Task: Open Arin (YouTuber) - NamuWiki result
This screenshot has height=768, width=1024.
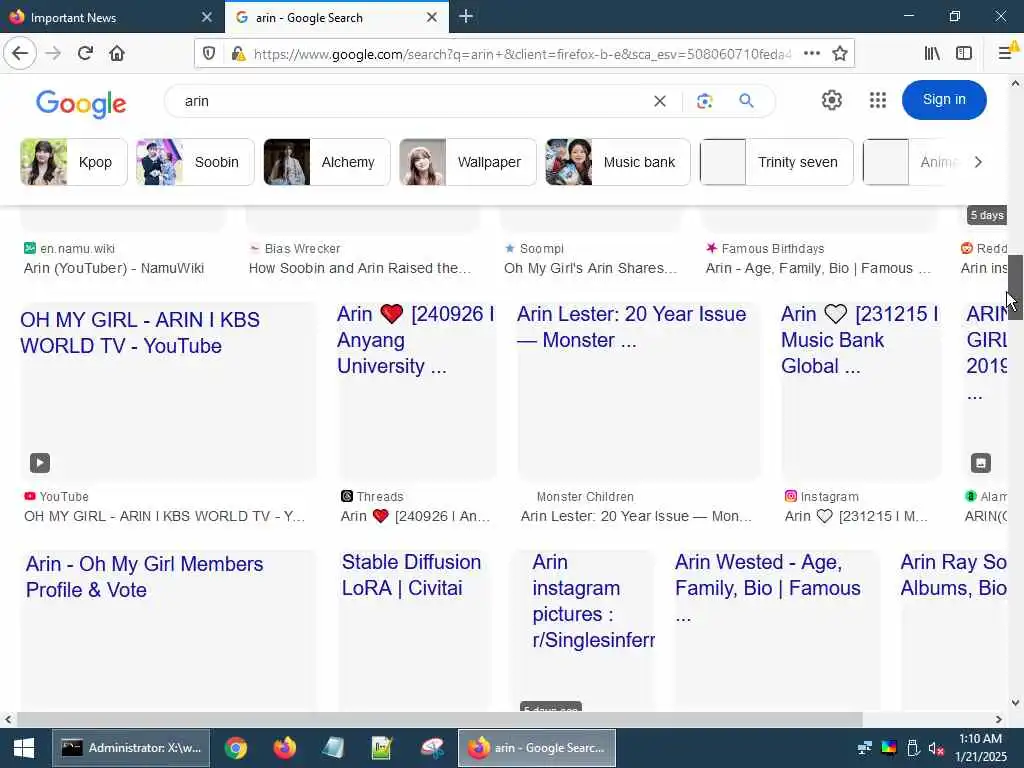Action: (114, 268)
